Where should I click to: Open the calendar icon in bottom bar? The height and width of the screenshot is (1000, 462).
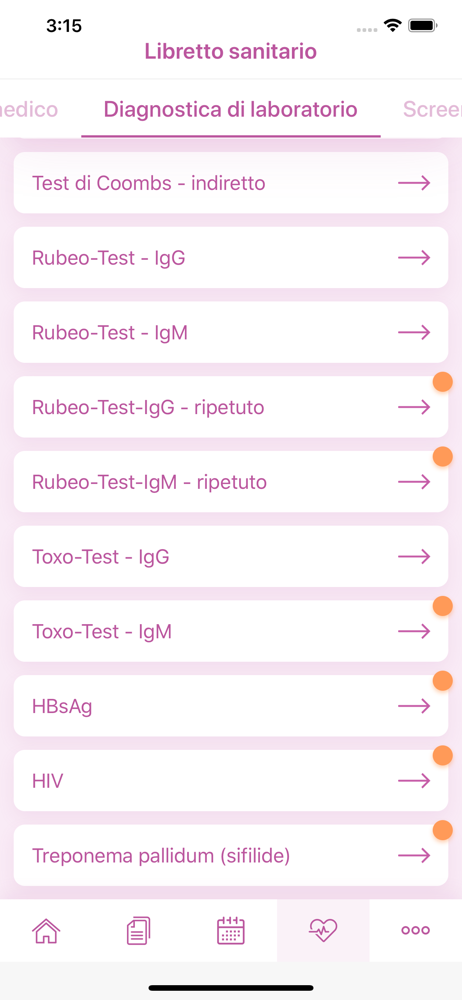pyautogui.click(x=231, y=930)
